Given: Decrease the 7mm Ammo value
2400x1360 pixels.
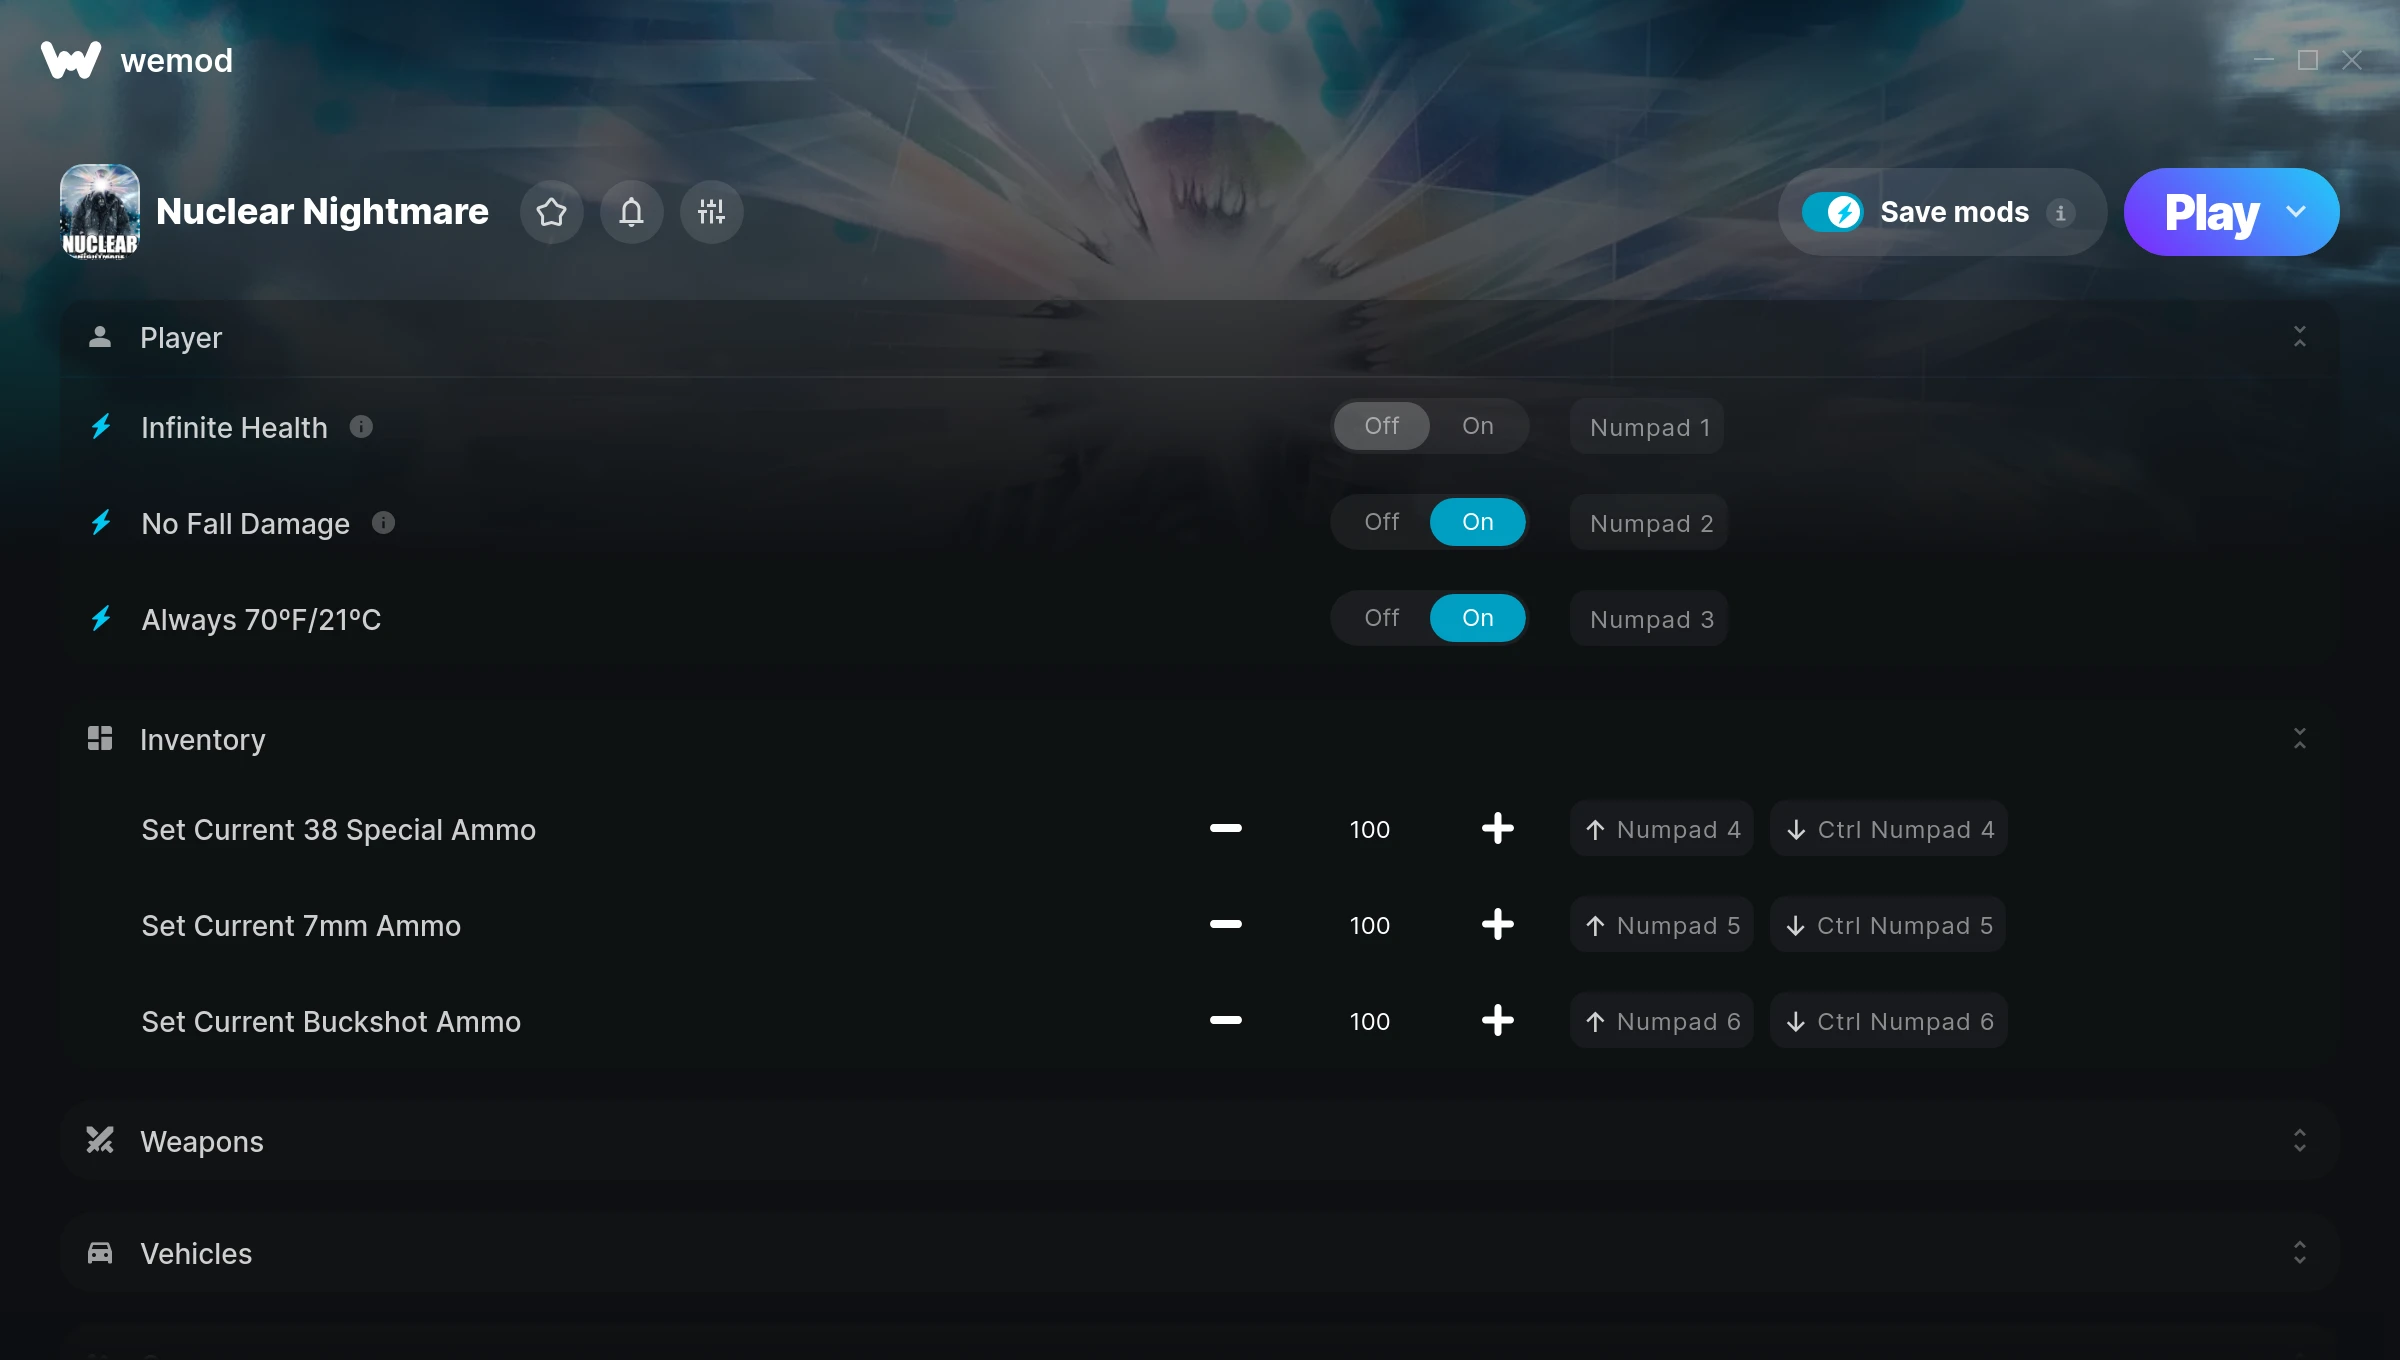Looking at the screenshot, I should coord(1225,925).
